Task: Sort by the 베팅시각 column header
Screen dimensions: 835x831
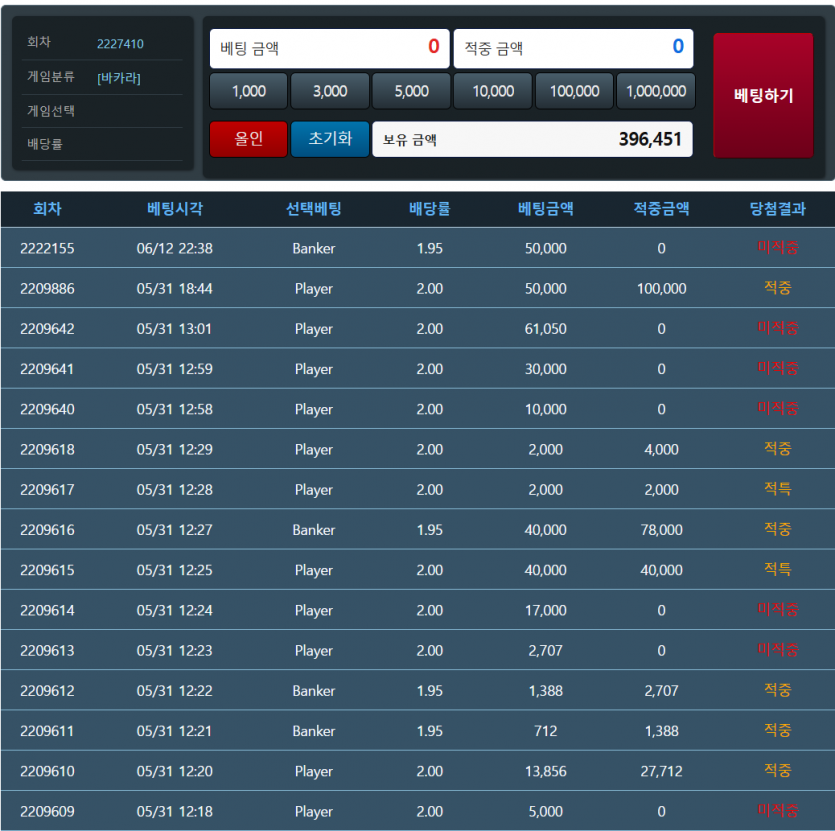Action: click(174, 209)
